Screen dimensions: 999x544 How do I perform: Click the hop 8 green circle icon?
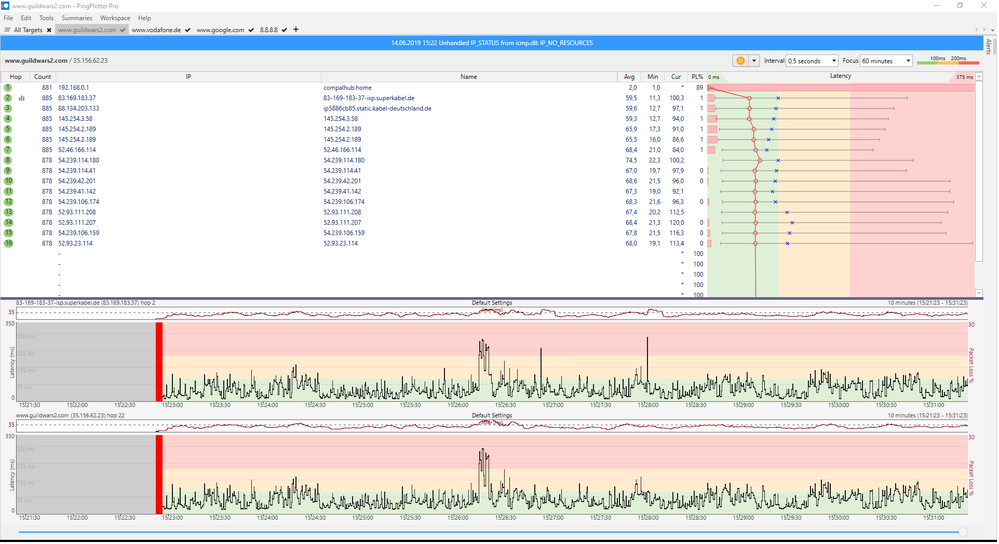[7, 160]
